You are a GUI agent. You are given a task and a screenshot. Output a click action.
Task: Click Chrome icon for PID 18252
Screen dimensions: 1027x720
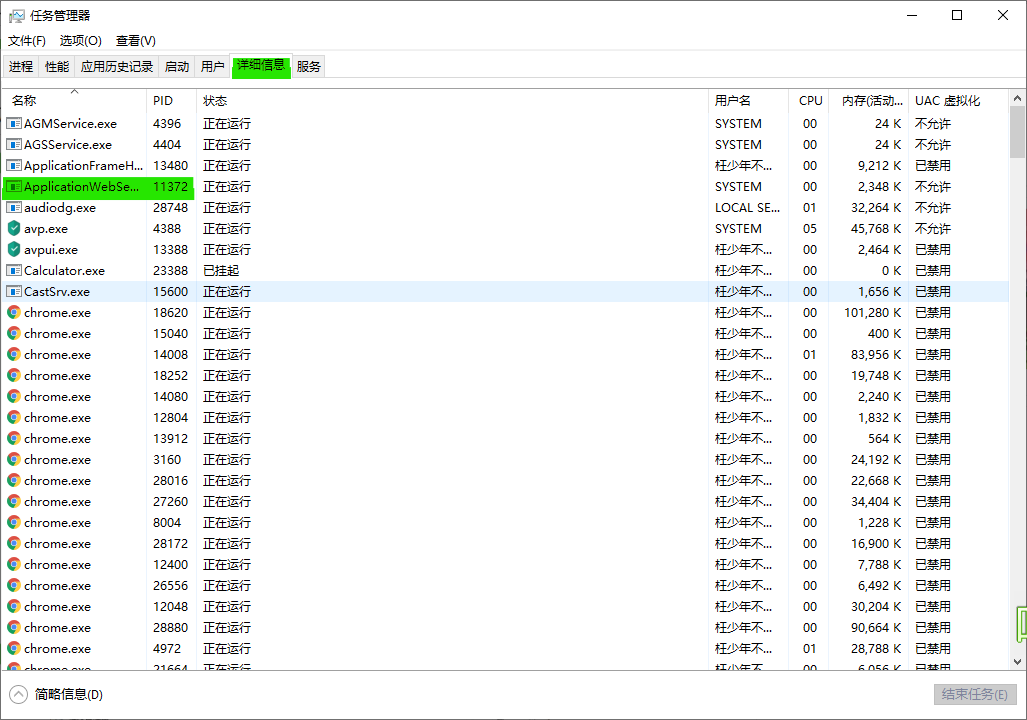tap(14, 375)
